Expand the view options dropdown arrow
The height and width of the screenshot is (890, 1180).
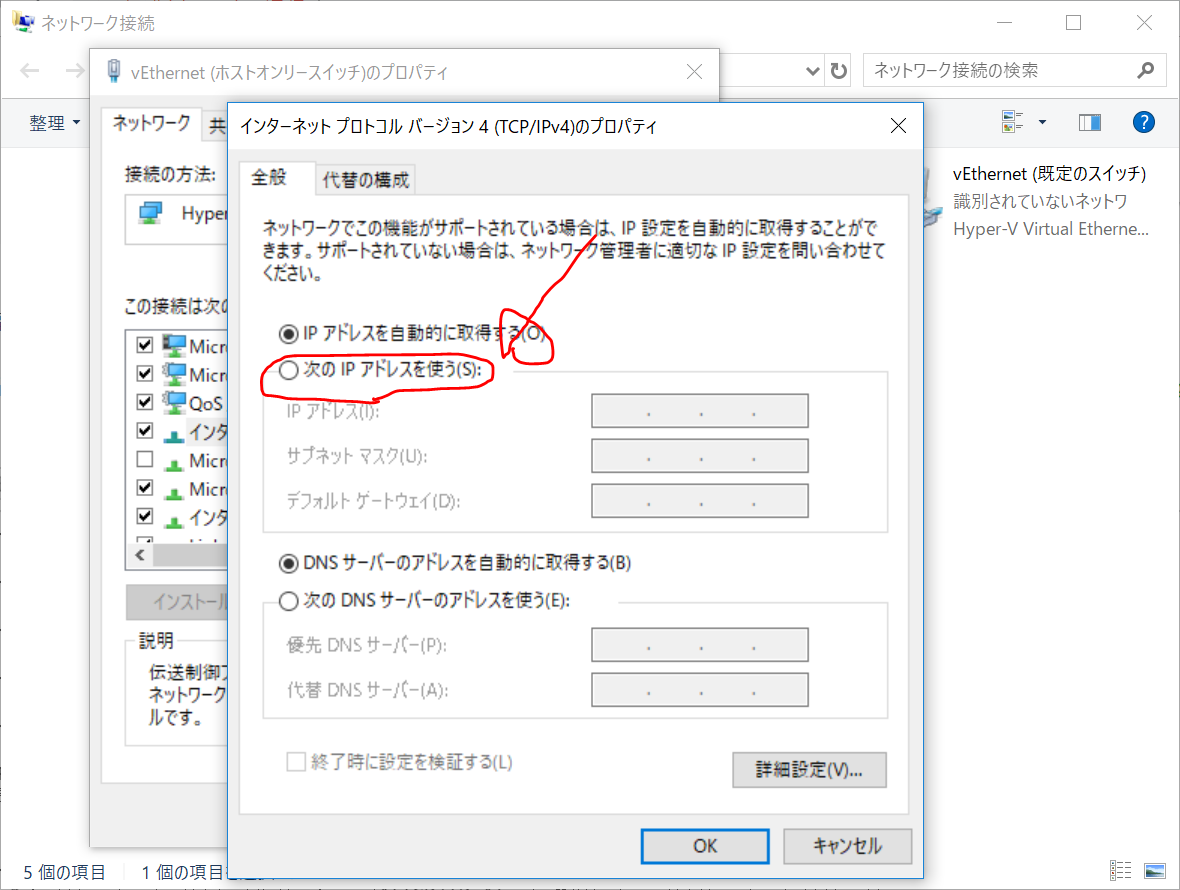point(1042,122)
